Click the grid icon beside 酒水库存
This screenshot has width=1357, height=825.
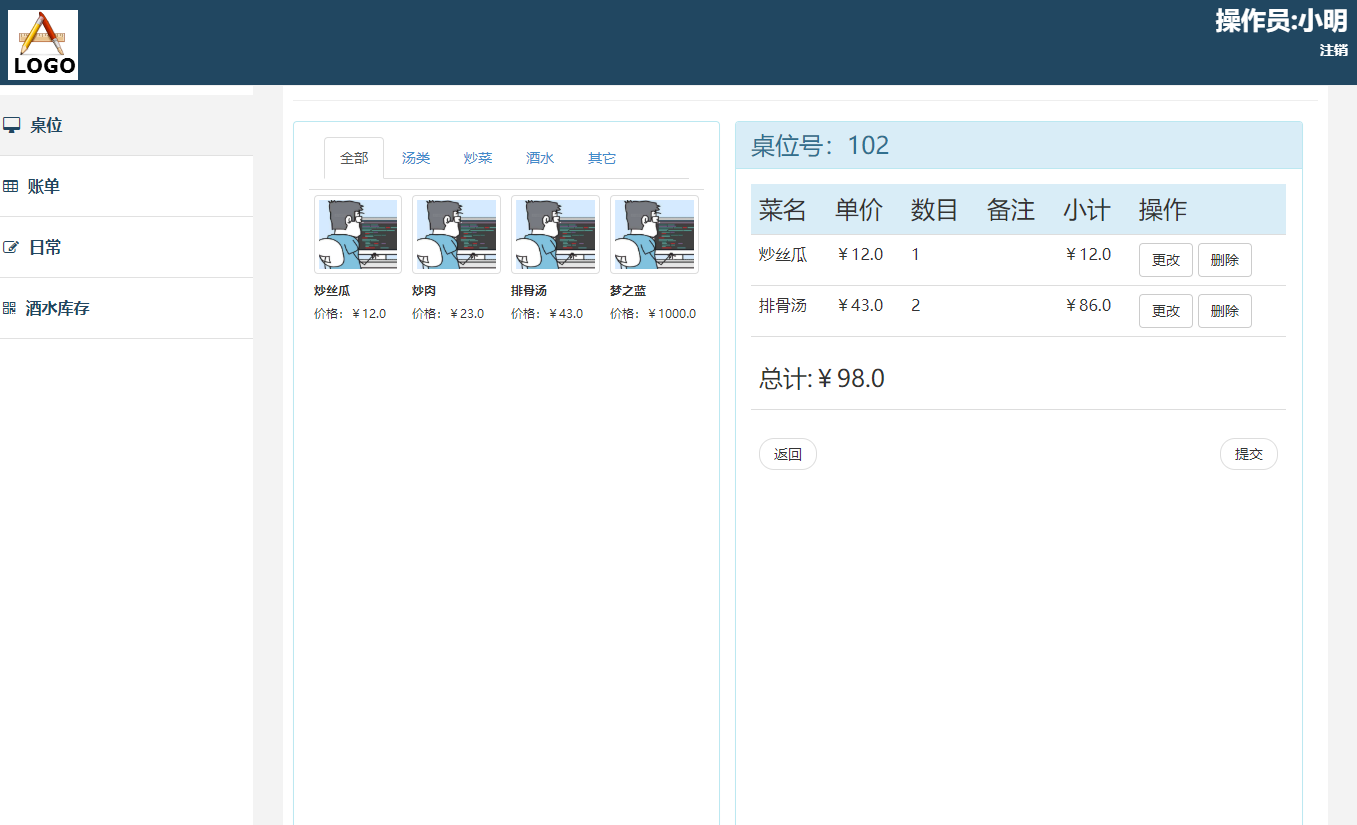pos(10,308)
